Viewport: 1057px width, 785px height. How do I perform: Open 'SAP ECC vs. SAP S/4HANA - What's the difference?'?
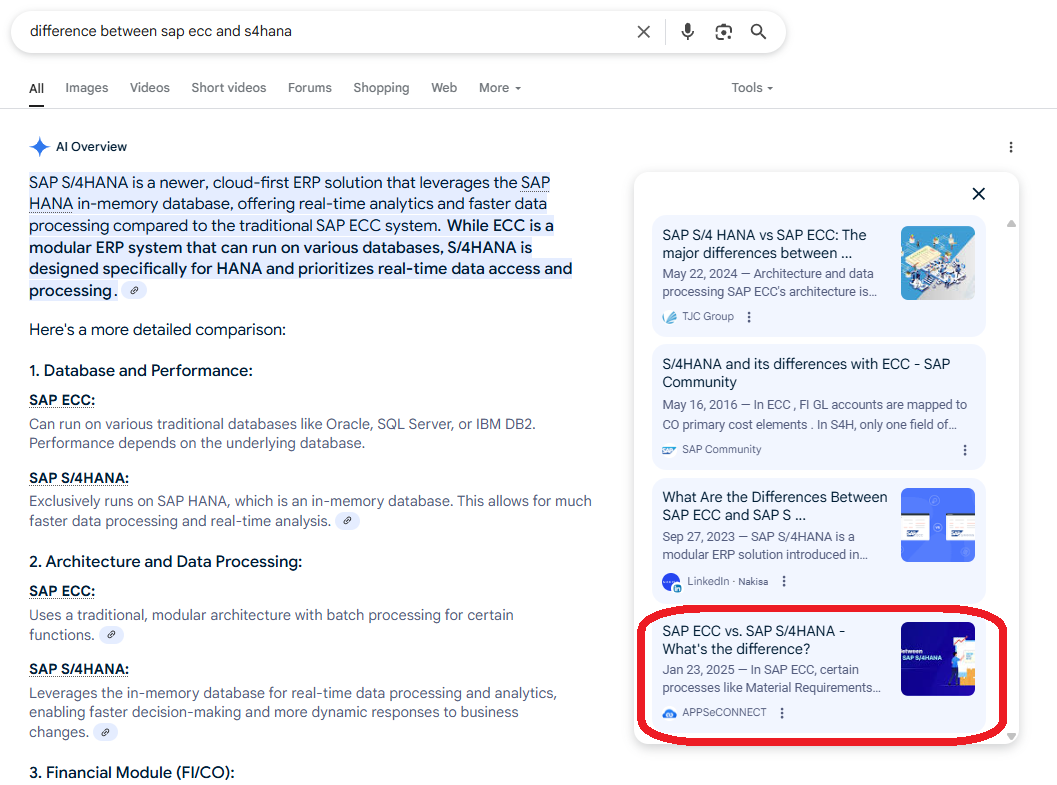[753, 640]
